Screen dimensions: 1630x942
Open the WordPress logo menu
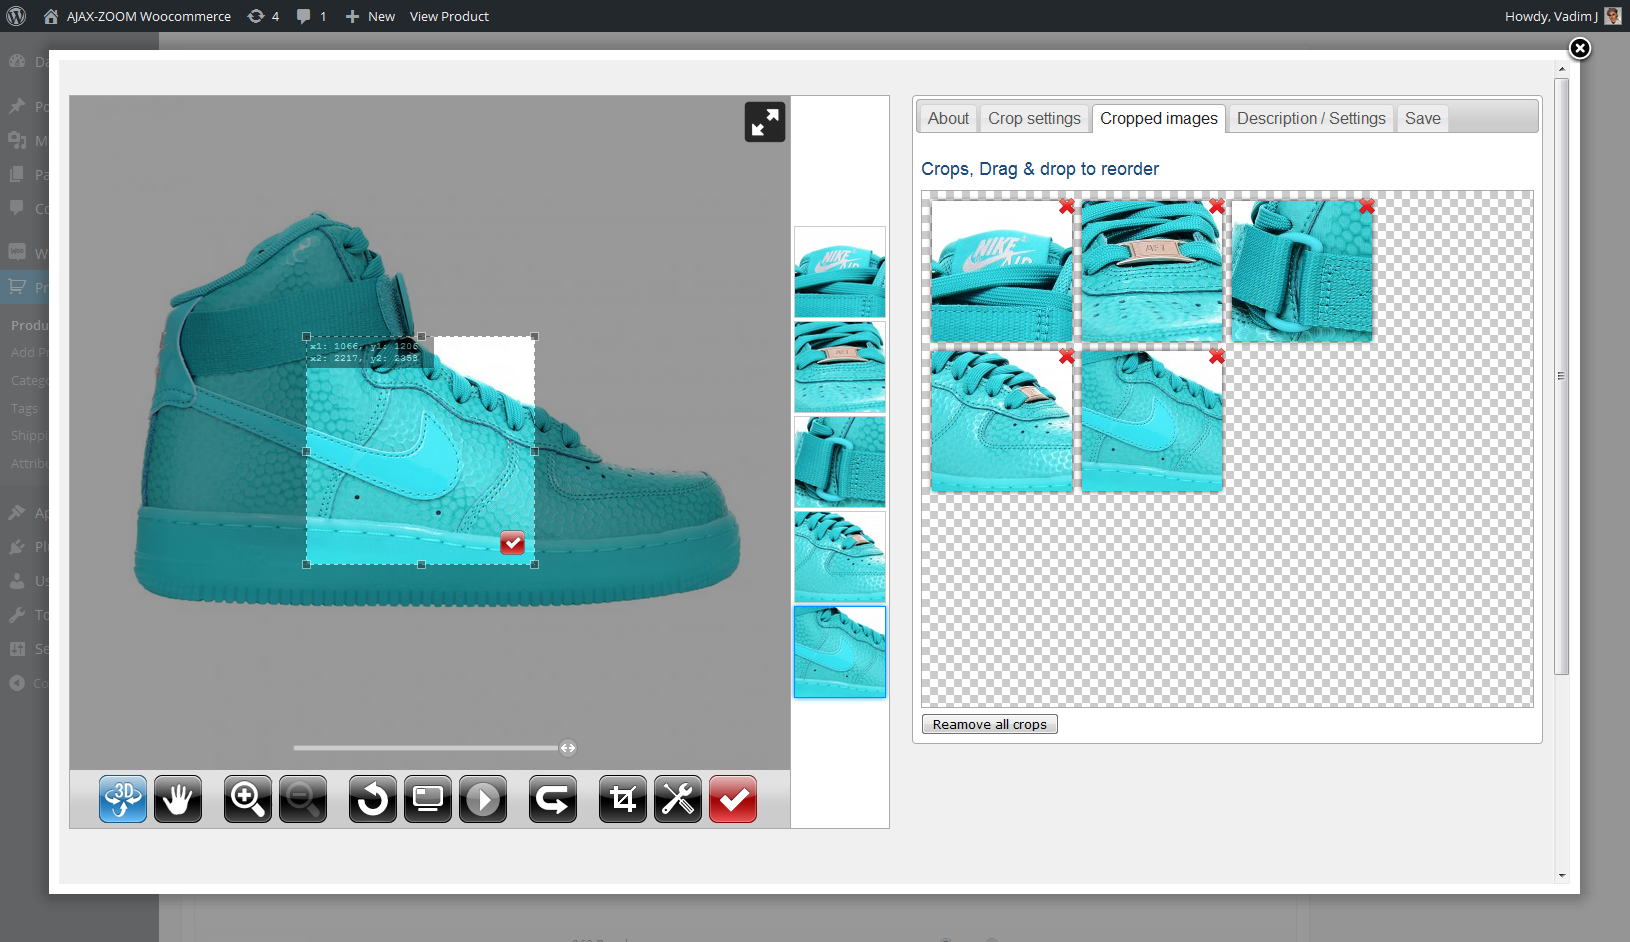tap(16, 16)
